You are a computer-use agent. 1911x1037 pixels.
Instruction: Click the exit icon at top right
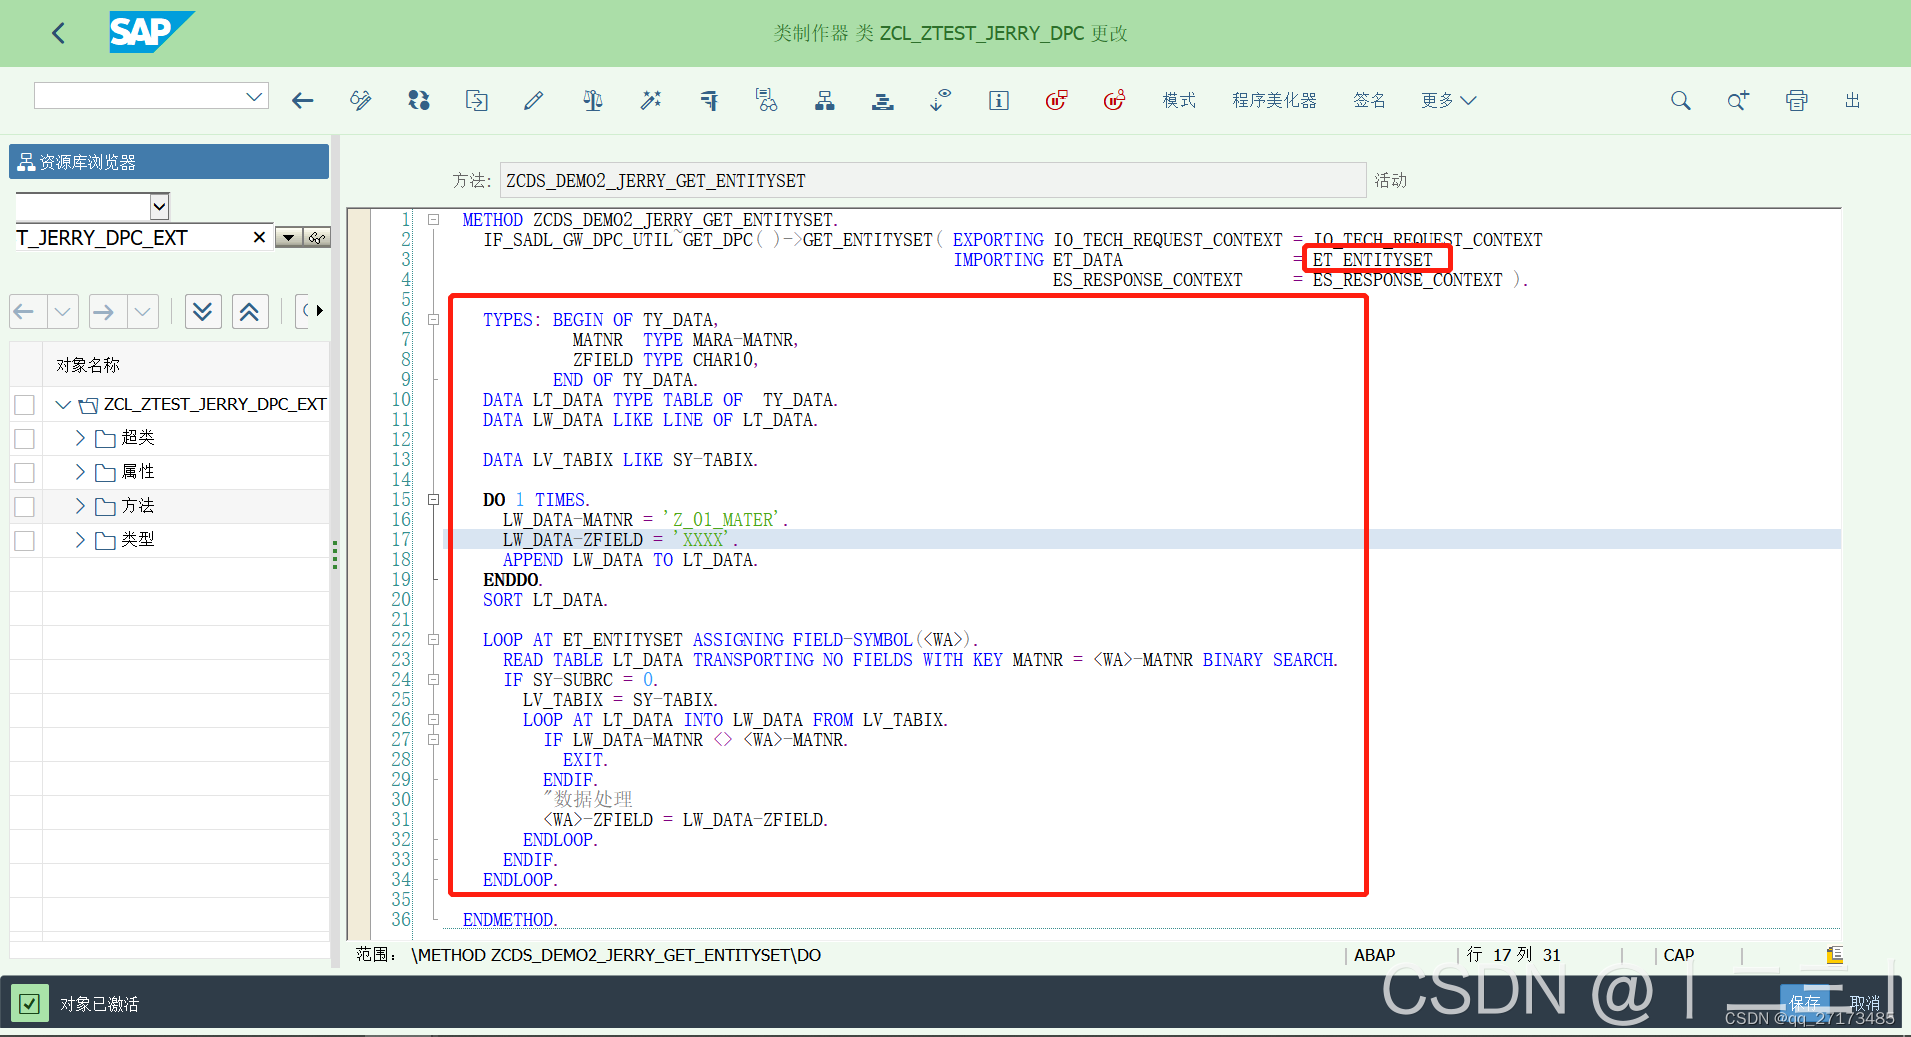click(1853, 100)
